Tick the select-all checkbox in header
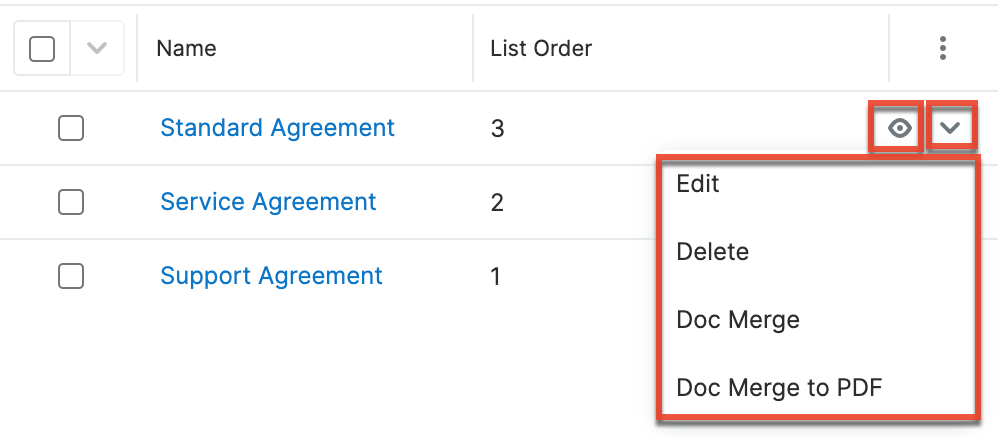 coord(42,48)
